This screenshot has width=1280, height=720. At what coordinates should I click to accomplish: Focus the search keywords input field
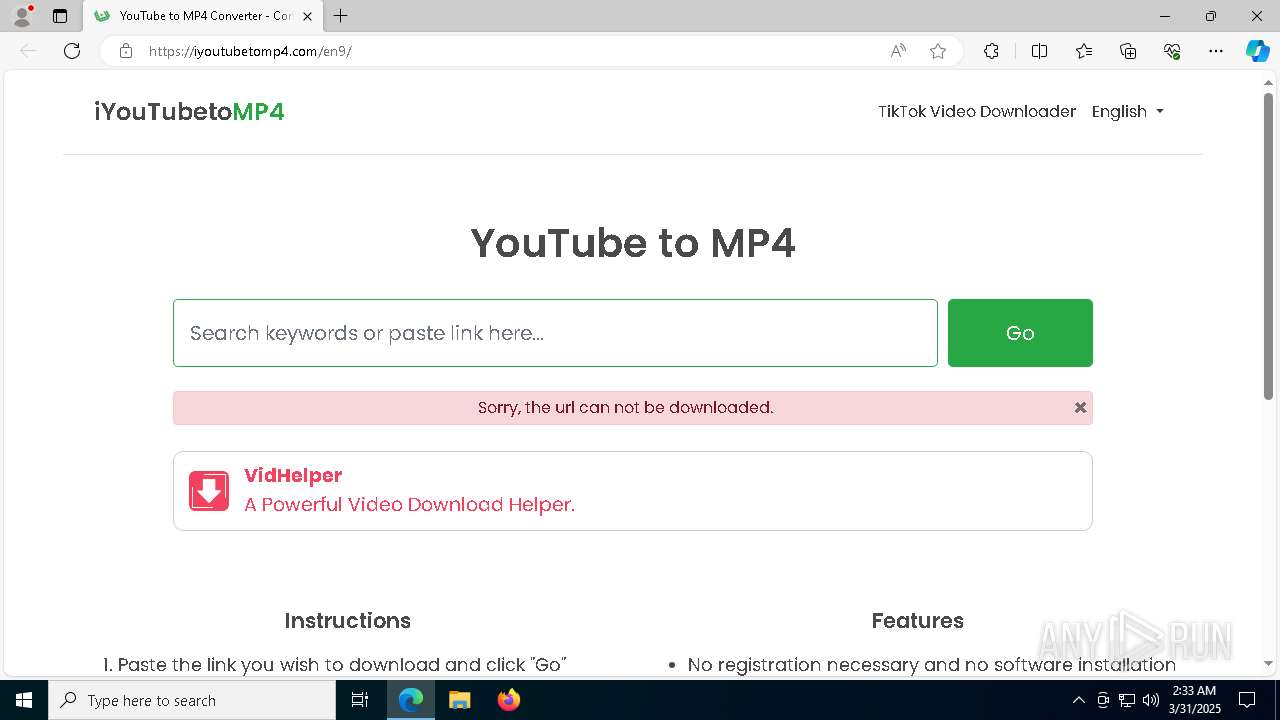555,333
